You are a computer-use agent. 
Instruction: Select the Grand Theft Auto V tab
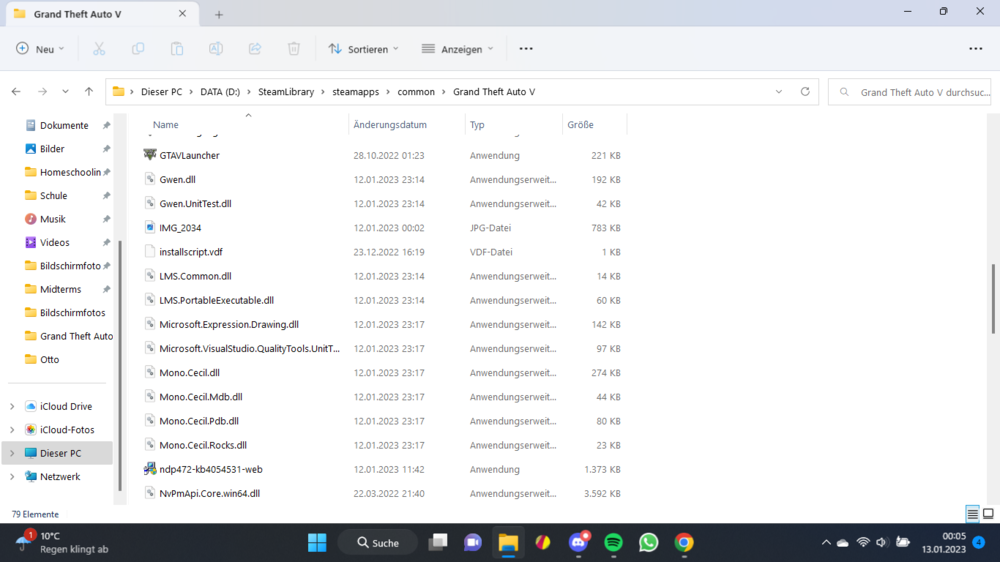tap(102, 14)
